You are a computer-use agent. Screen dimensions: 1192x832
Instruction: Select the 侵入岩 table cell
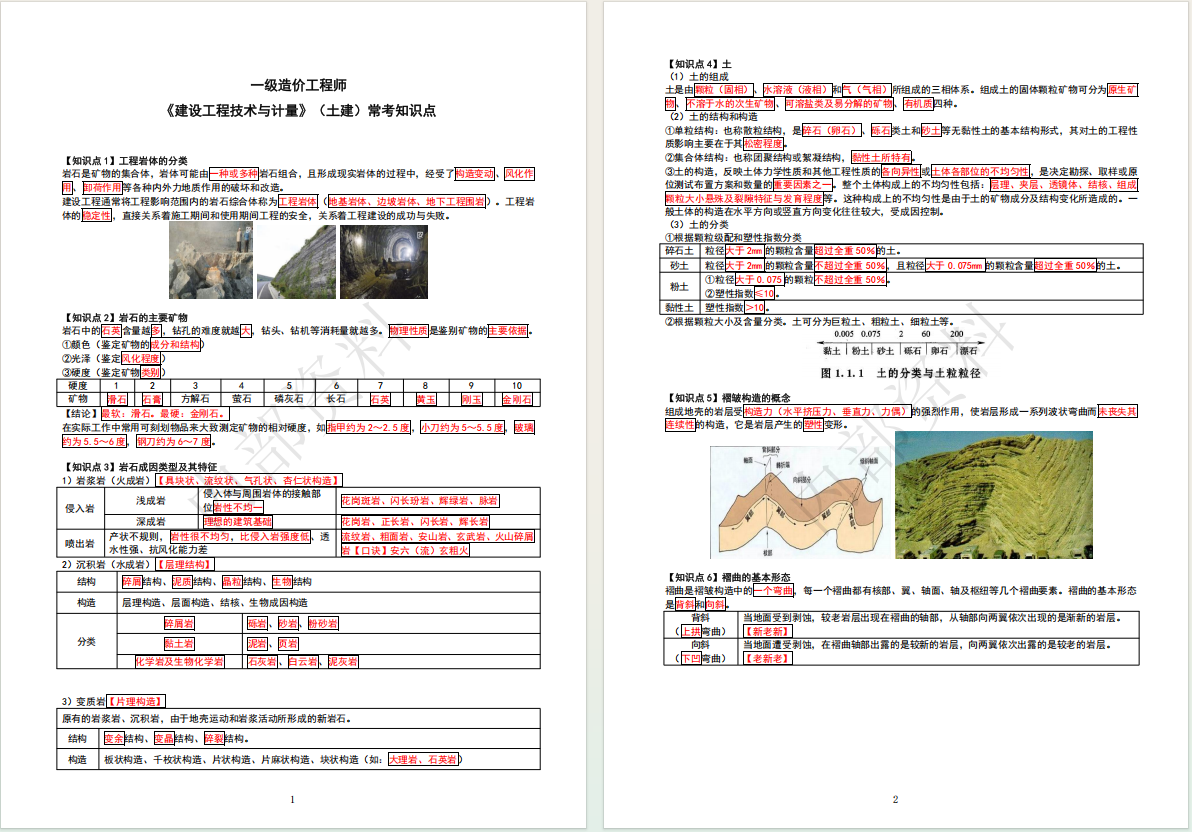tap(80, 508)
